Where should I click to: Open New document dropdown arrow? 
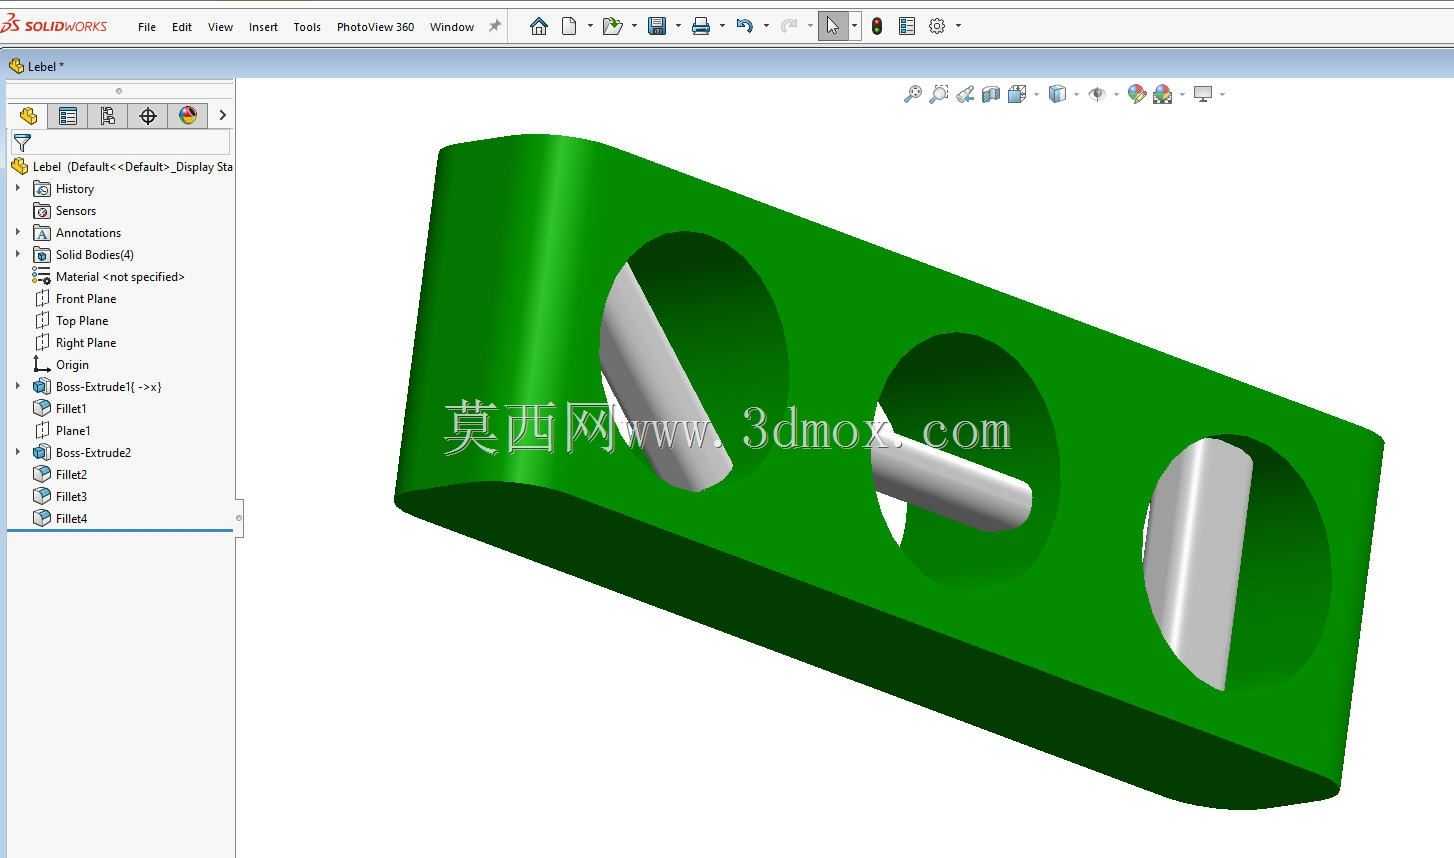[590, 26]
